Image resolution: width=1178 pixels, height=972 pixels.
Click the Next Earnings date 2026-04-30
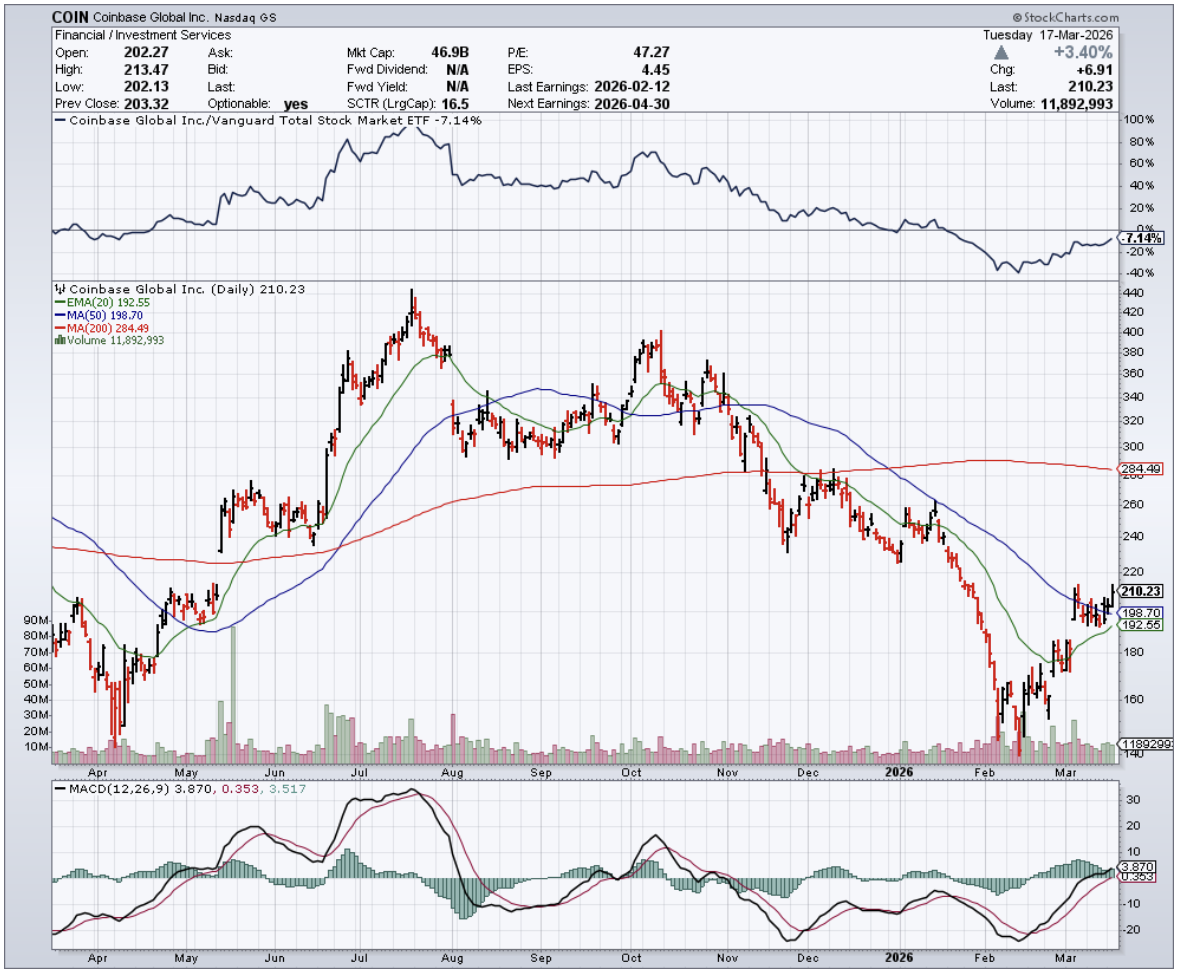click(633, 104)
